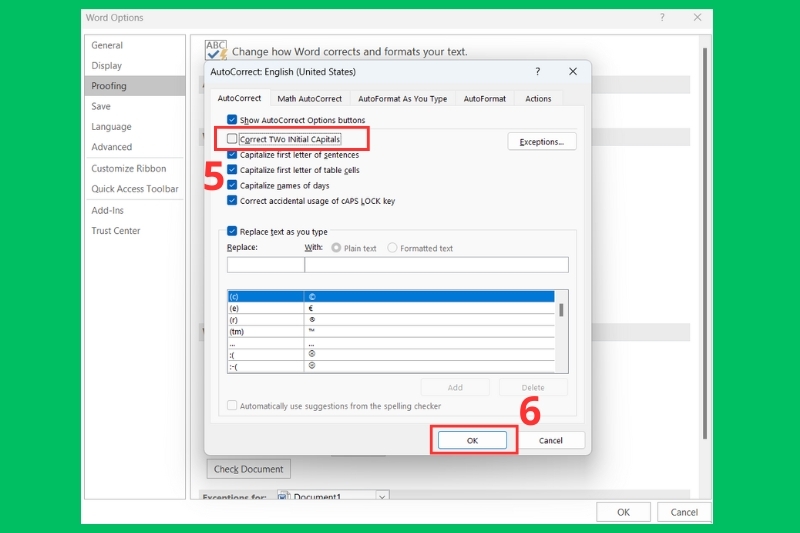Select the :( sad face replacement row
This screenshot has height=533, width=800.
tap(391, 354)
